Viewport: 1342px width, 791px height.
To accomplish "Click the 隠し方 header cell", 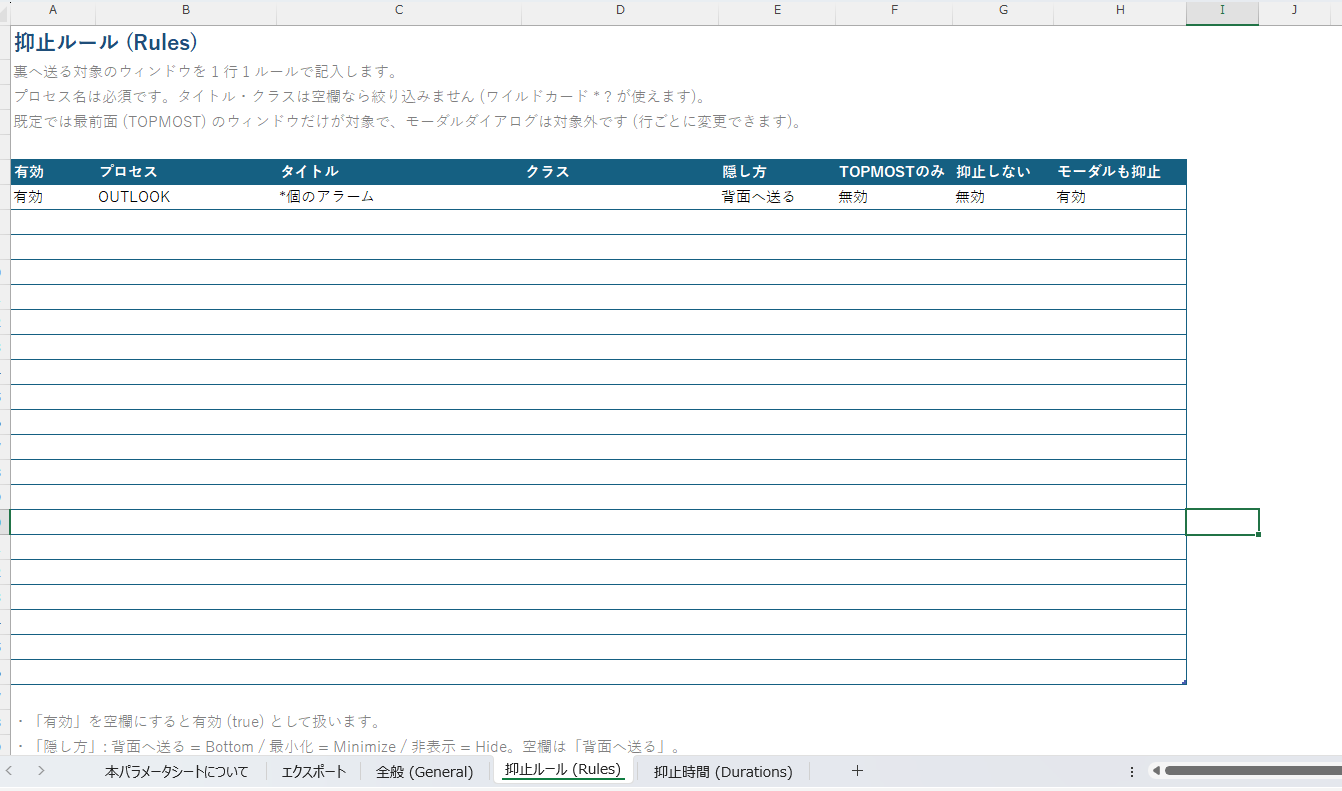I will 777,172.
